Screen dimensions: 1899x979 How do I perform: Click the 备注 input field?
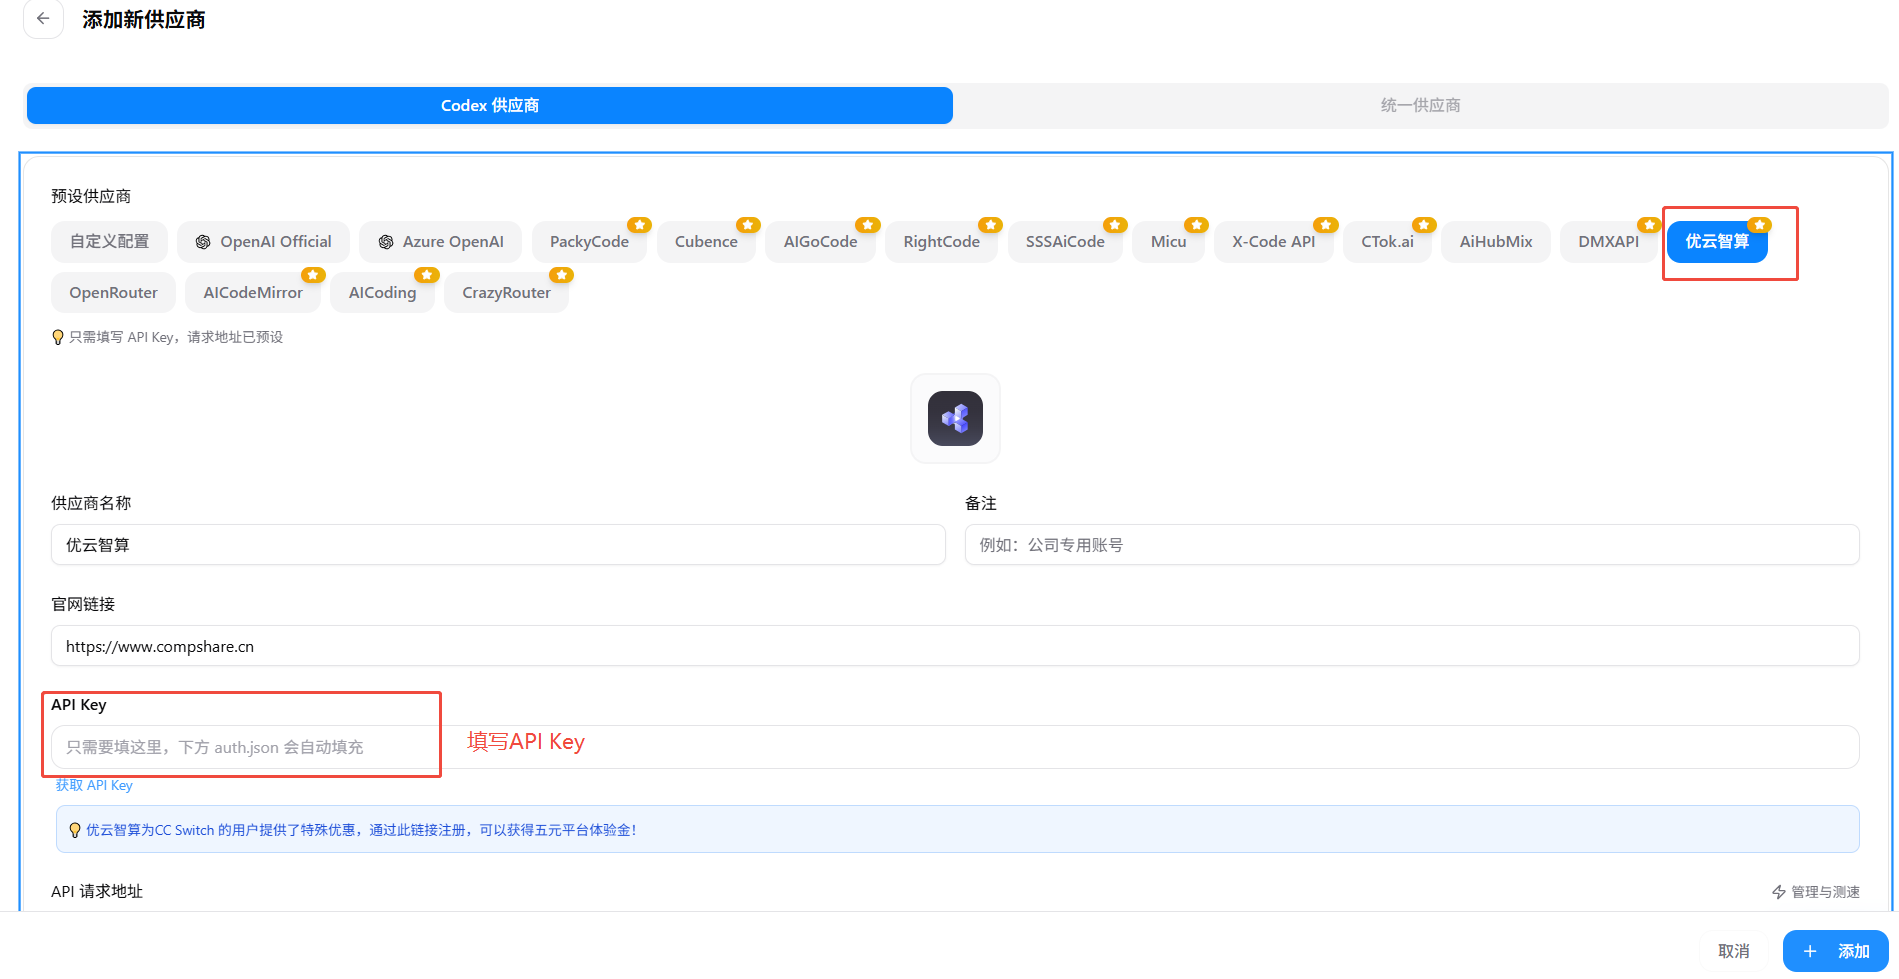pos(1411,546)
